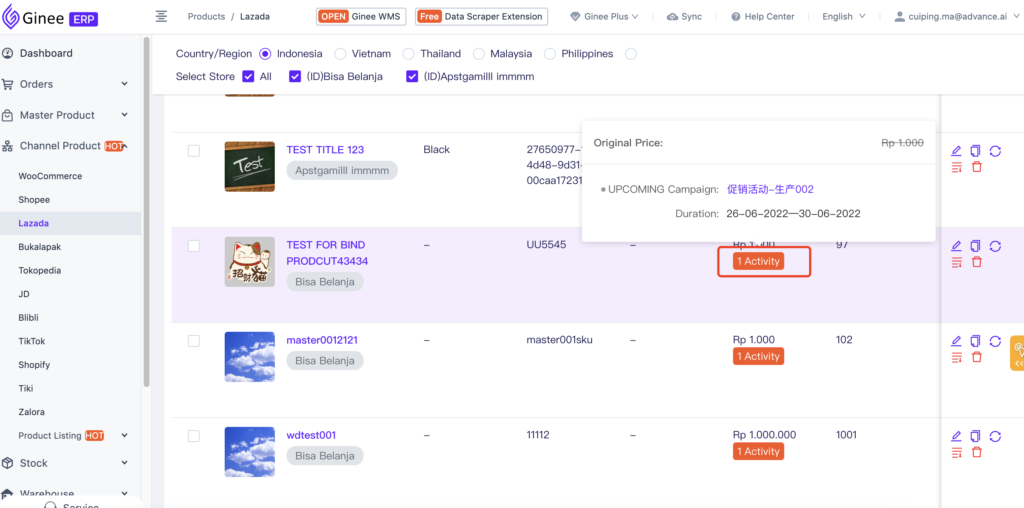Open the cuiping.ma@advance.ai account dropdown
This screenshot has height=508, width=1024.
point(957,16)
